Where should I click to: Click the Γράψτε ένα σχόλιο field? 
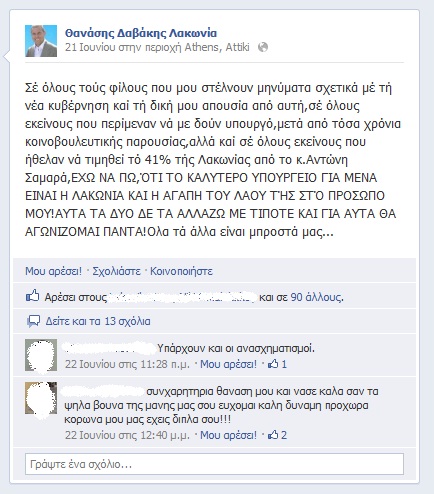click(x=214, y=464)
